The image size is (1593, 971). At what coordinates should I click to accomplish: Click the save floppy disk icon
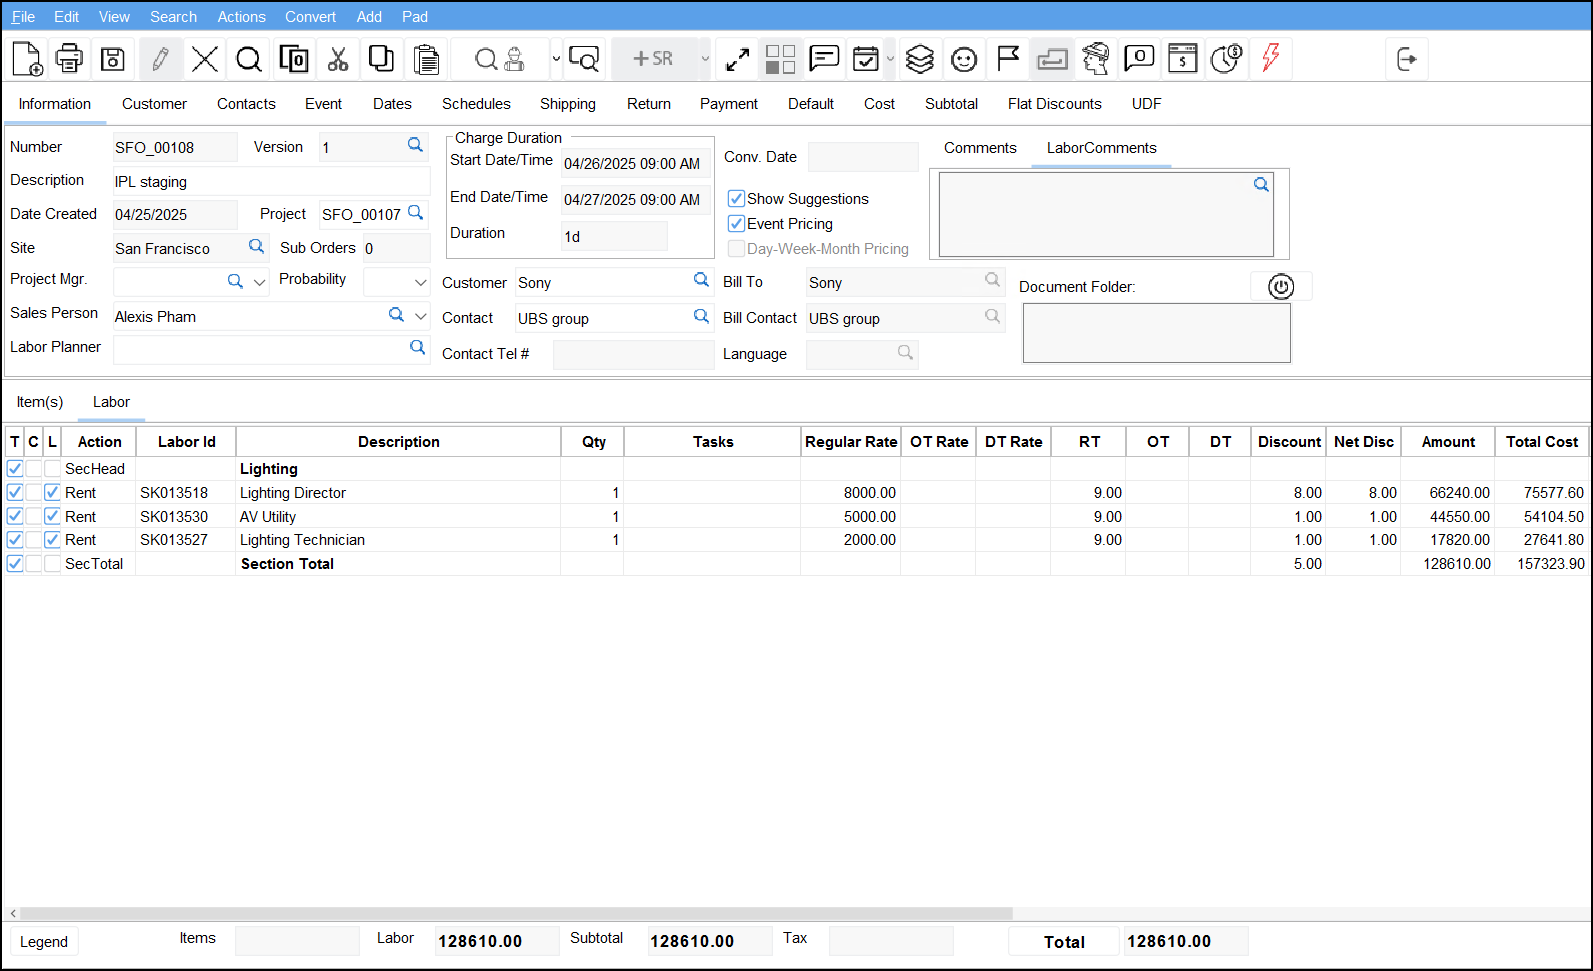pos(113,59)
